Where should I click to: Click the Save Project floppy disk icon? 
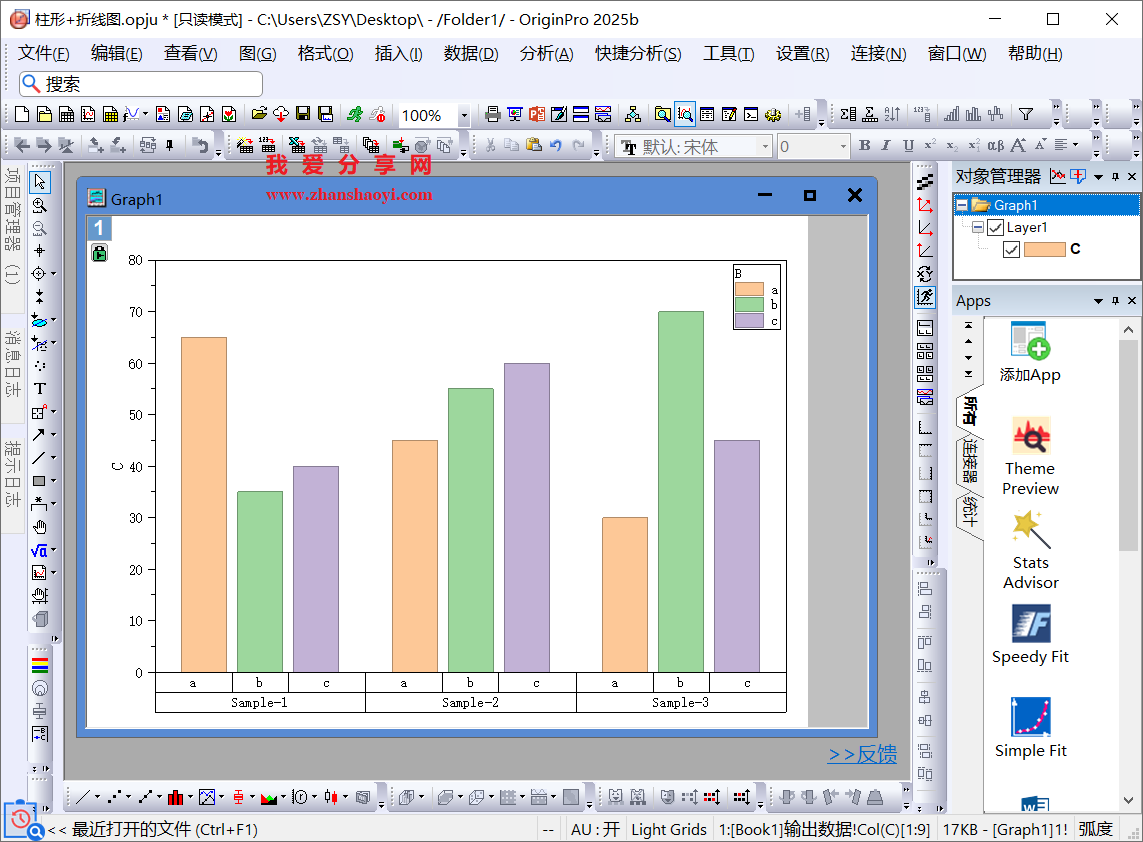pos(303,115)
